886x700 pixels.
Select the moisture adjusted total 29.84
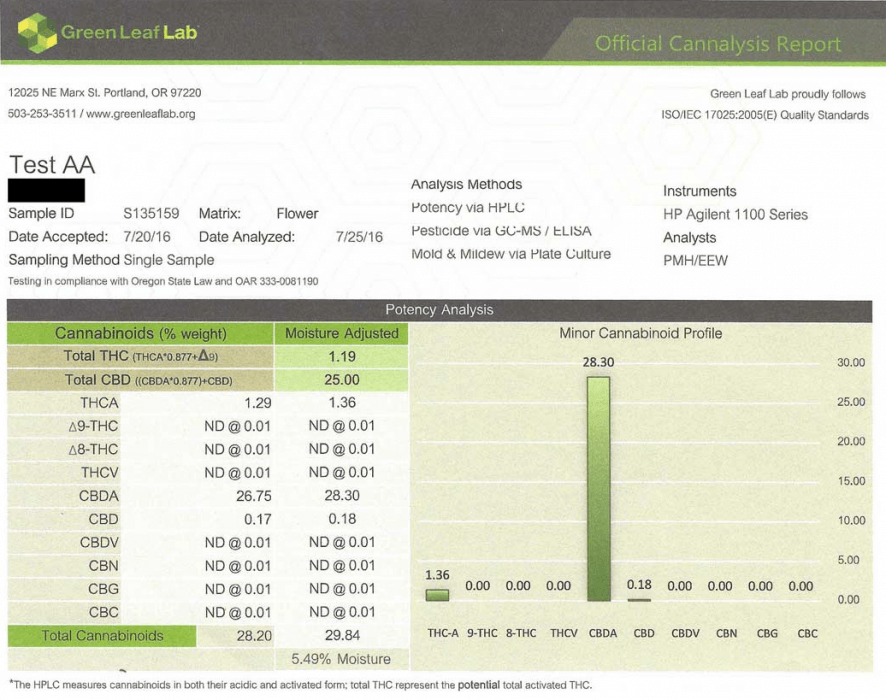[342, 636]
